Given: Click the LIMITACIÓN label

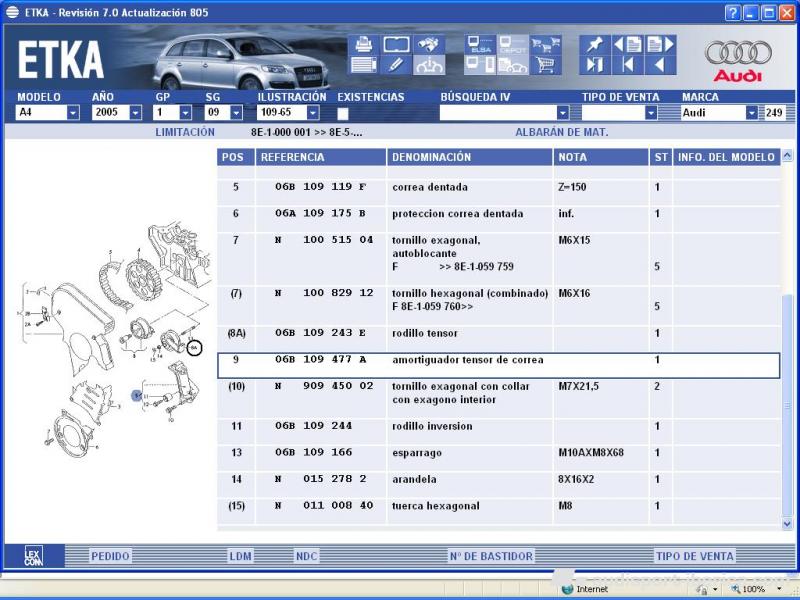Looking at the screenshot, I should (x=185, y=133).
